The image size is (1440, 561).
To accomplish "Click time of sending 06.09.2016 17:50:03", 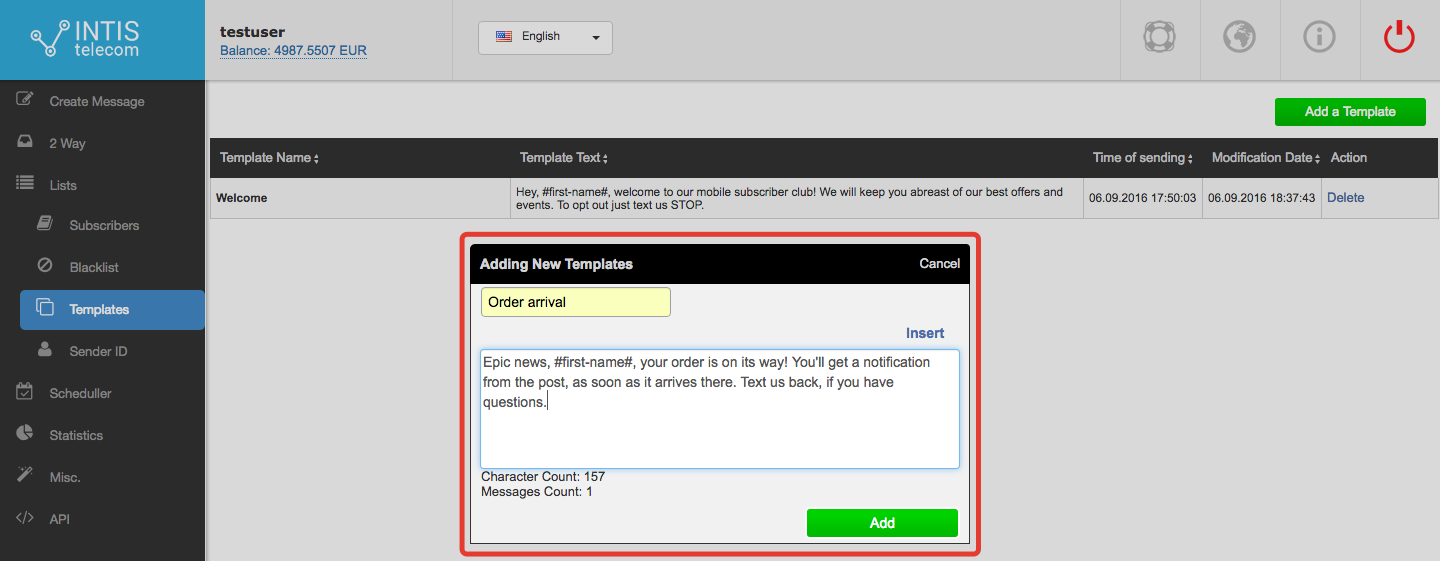I will (1143, 198).
